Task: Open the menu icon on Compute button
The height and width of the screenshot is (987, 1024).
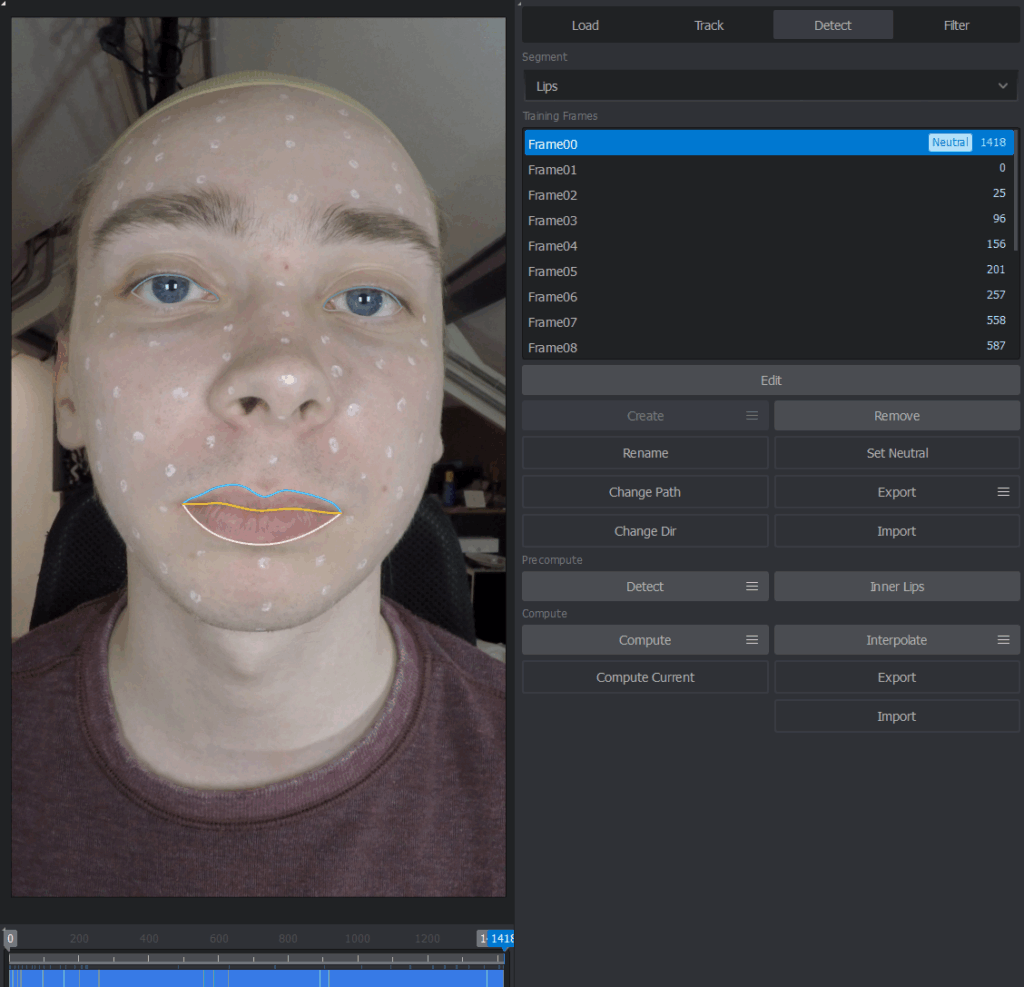Action: tap(752, 640)
